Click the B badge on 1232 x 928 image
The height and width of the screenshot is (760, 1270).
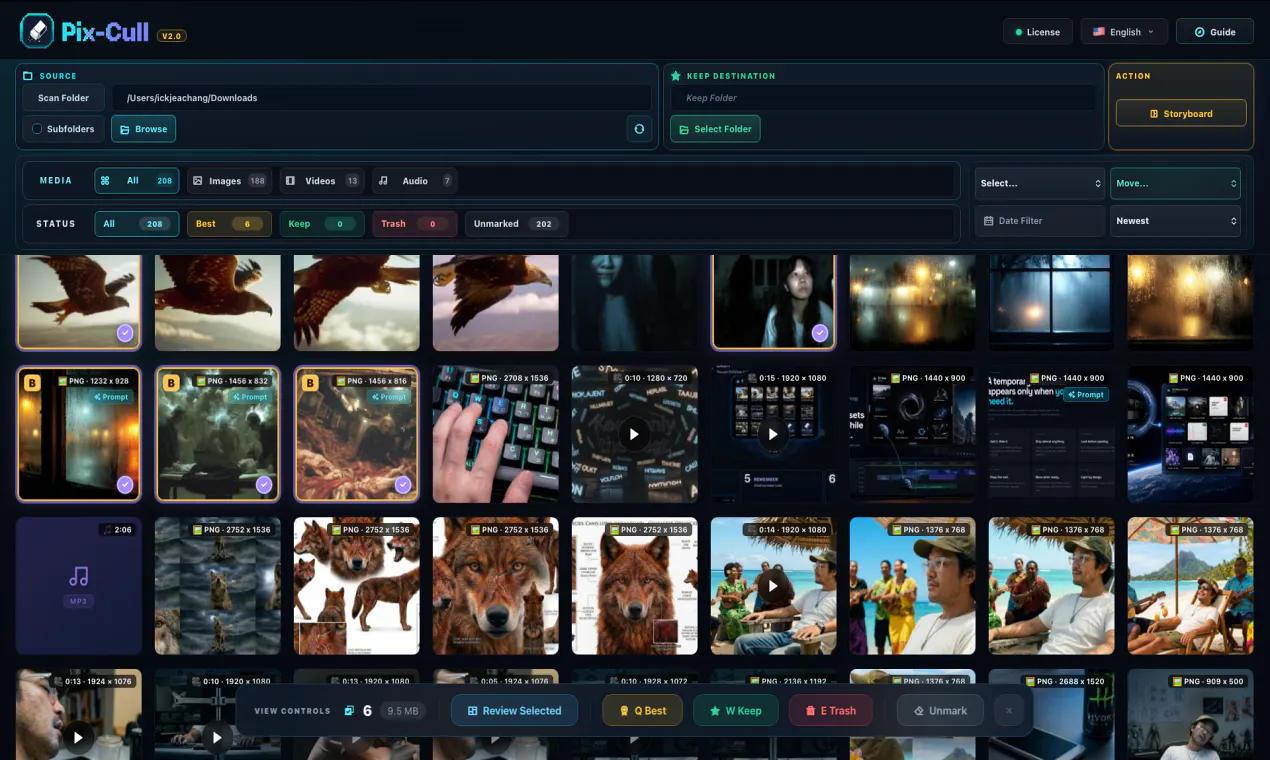click(x=32, y=382)
